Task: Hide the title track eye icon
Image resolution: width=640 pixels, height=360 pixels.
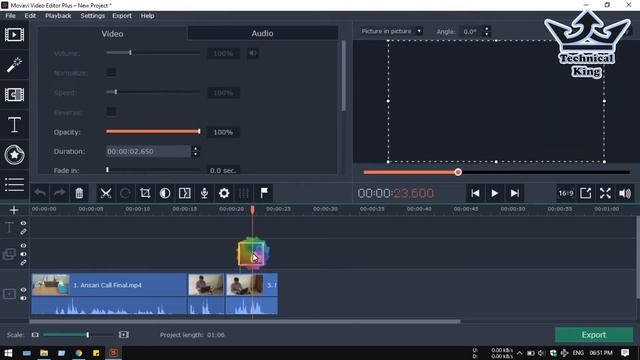Action: coord(23,223)
